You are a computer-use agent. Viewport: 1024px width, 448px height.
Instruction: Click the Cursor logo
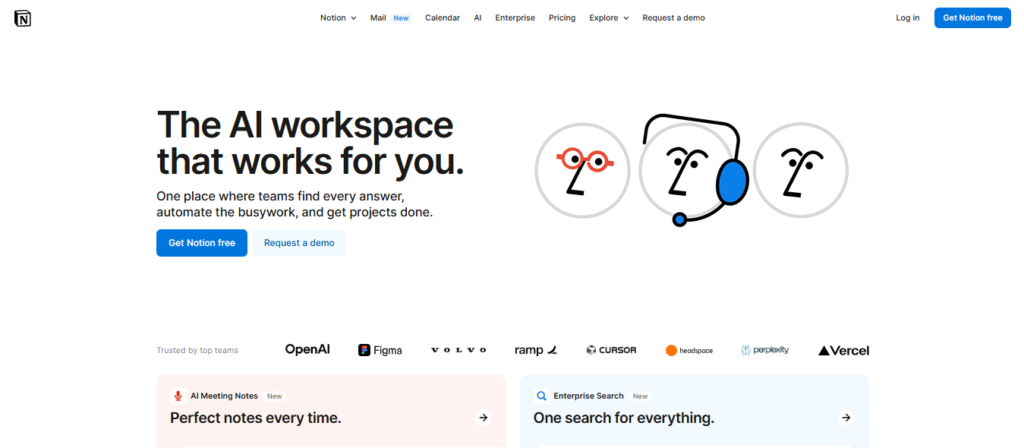coord(611,351)
